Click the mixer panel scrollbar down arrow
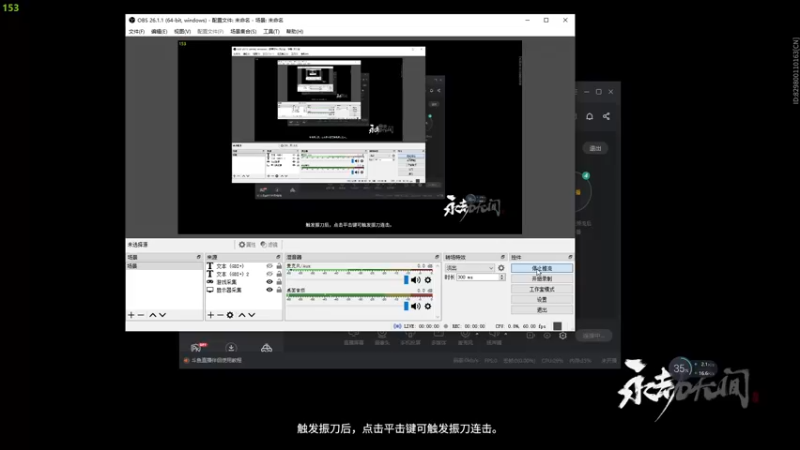Viewport: 800px width, 450px height. coord(438,317)
